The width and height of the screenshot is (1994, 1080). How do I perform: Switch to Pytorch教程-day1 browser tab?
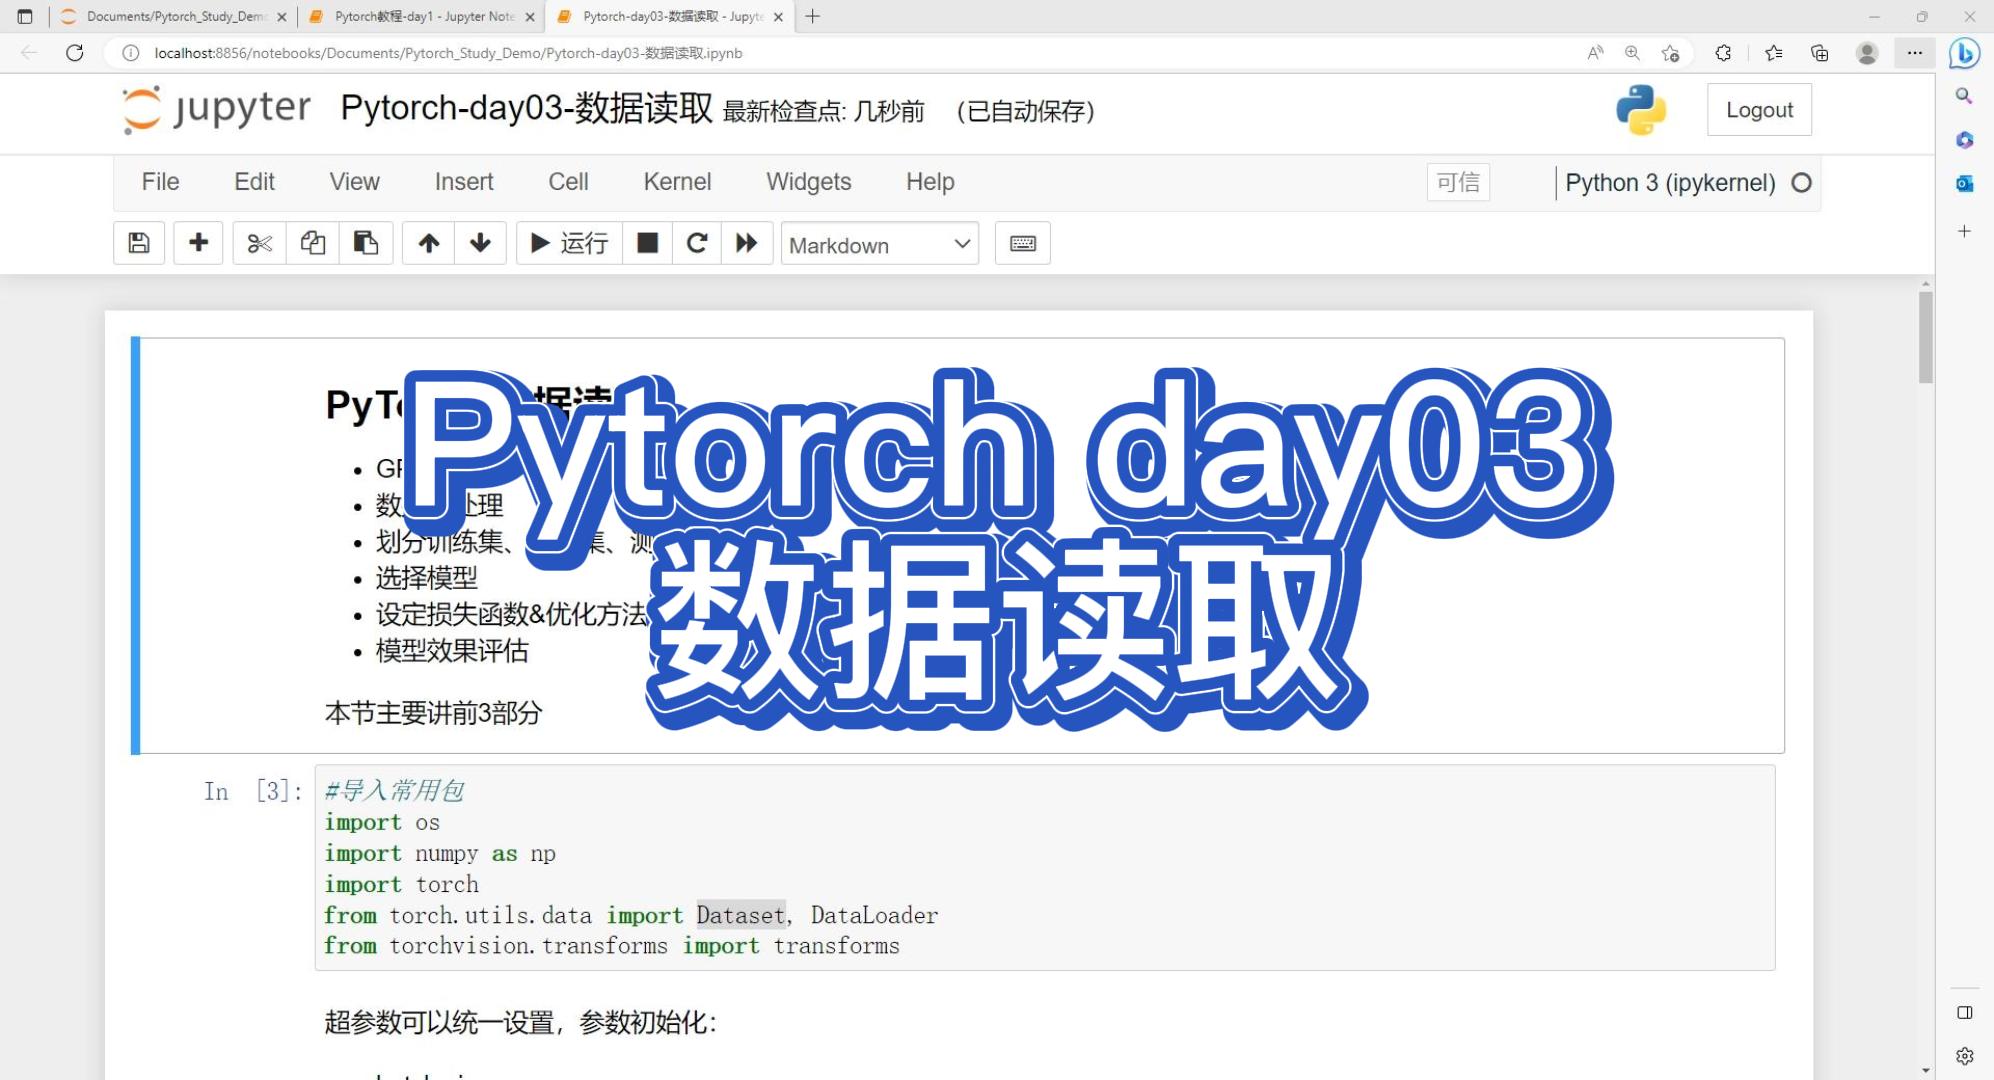420,16
